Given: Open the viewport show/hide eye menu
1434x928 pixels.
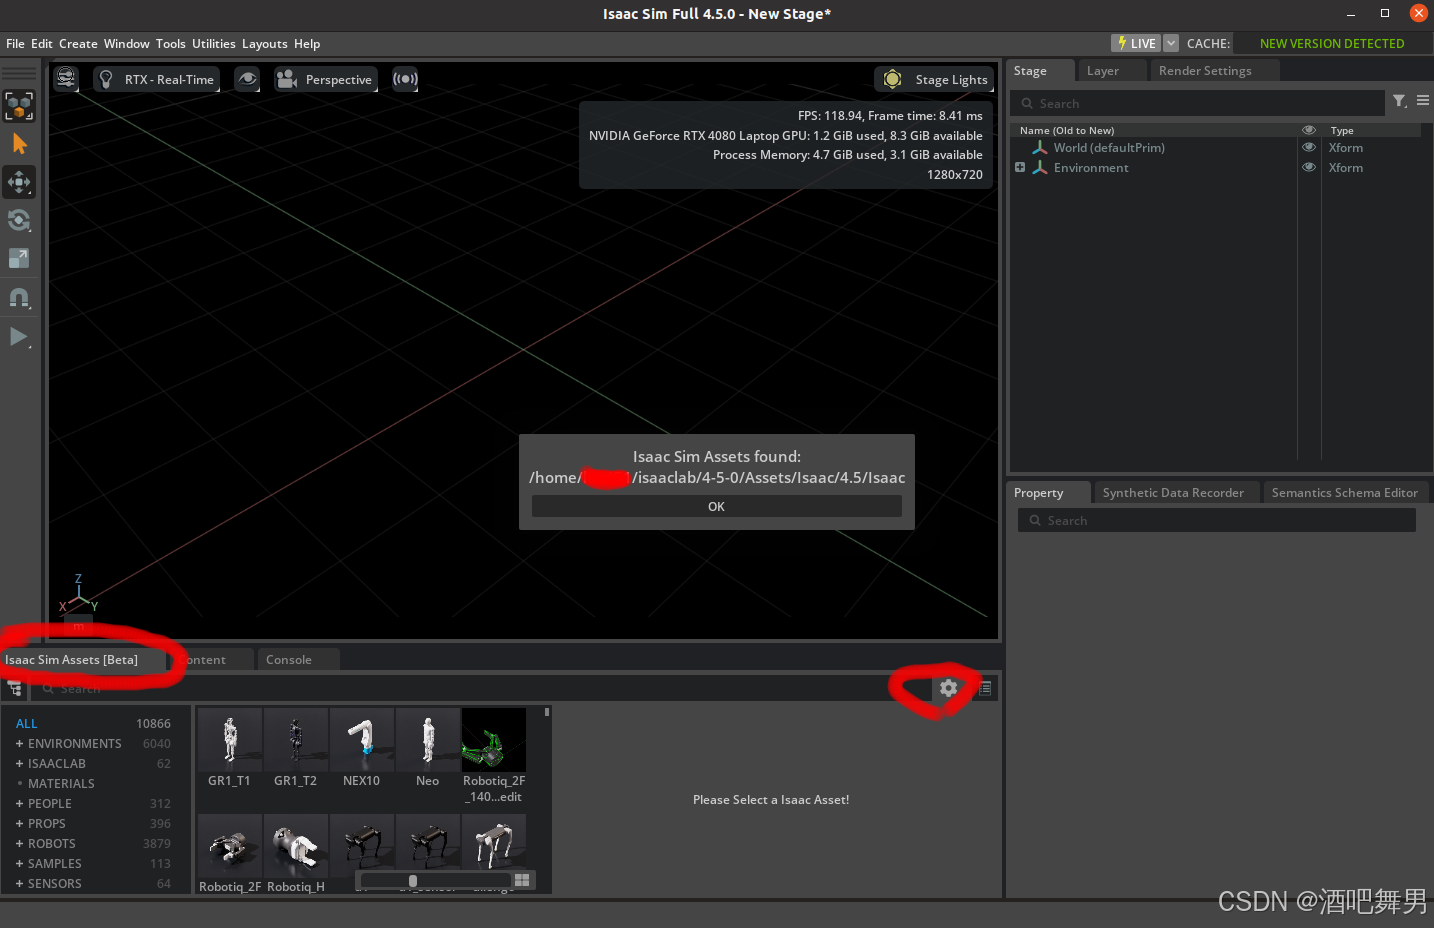Looking at the screenshot, I should tap(247, 79).
